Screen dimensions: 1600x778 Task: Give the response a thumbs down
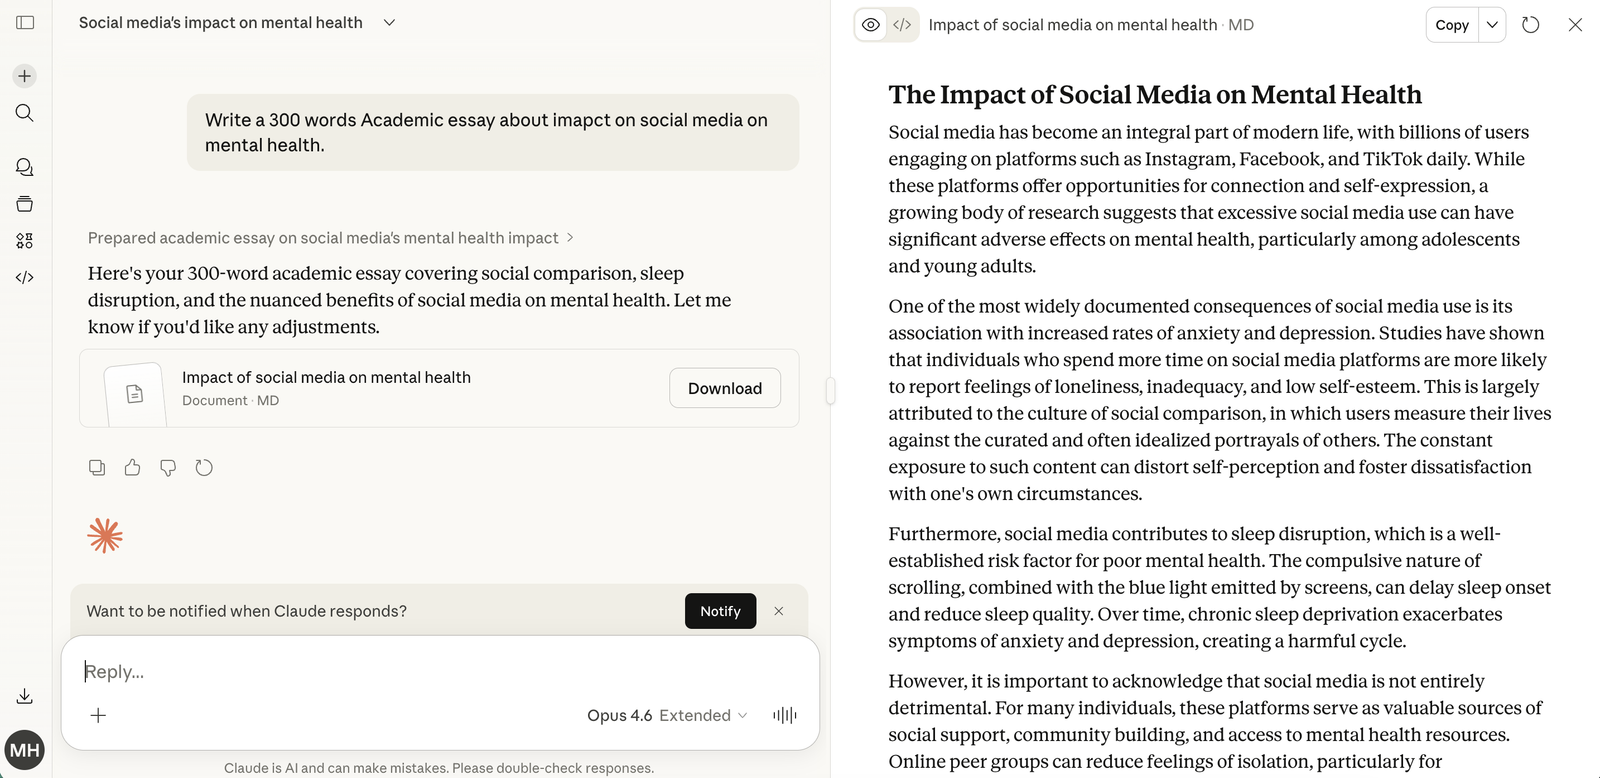[167, 467]
